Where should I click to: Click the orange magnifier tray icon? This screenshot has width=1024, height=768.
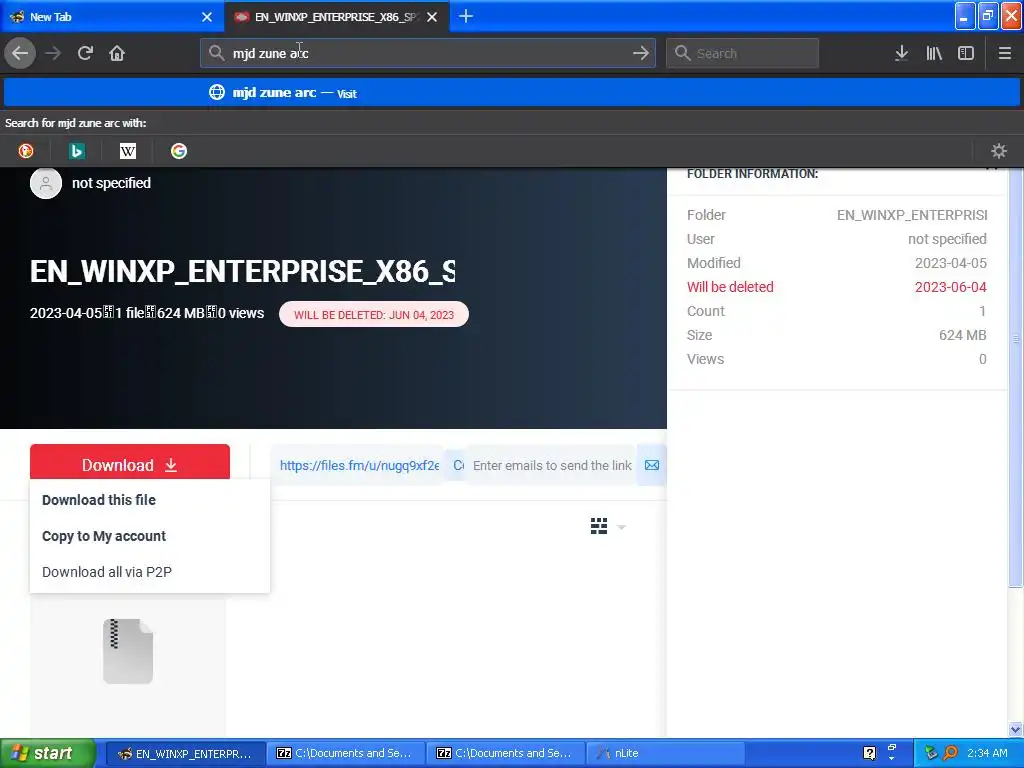[951, 753]
